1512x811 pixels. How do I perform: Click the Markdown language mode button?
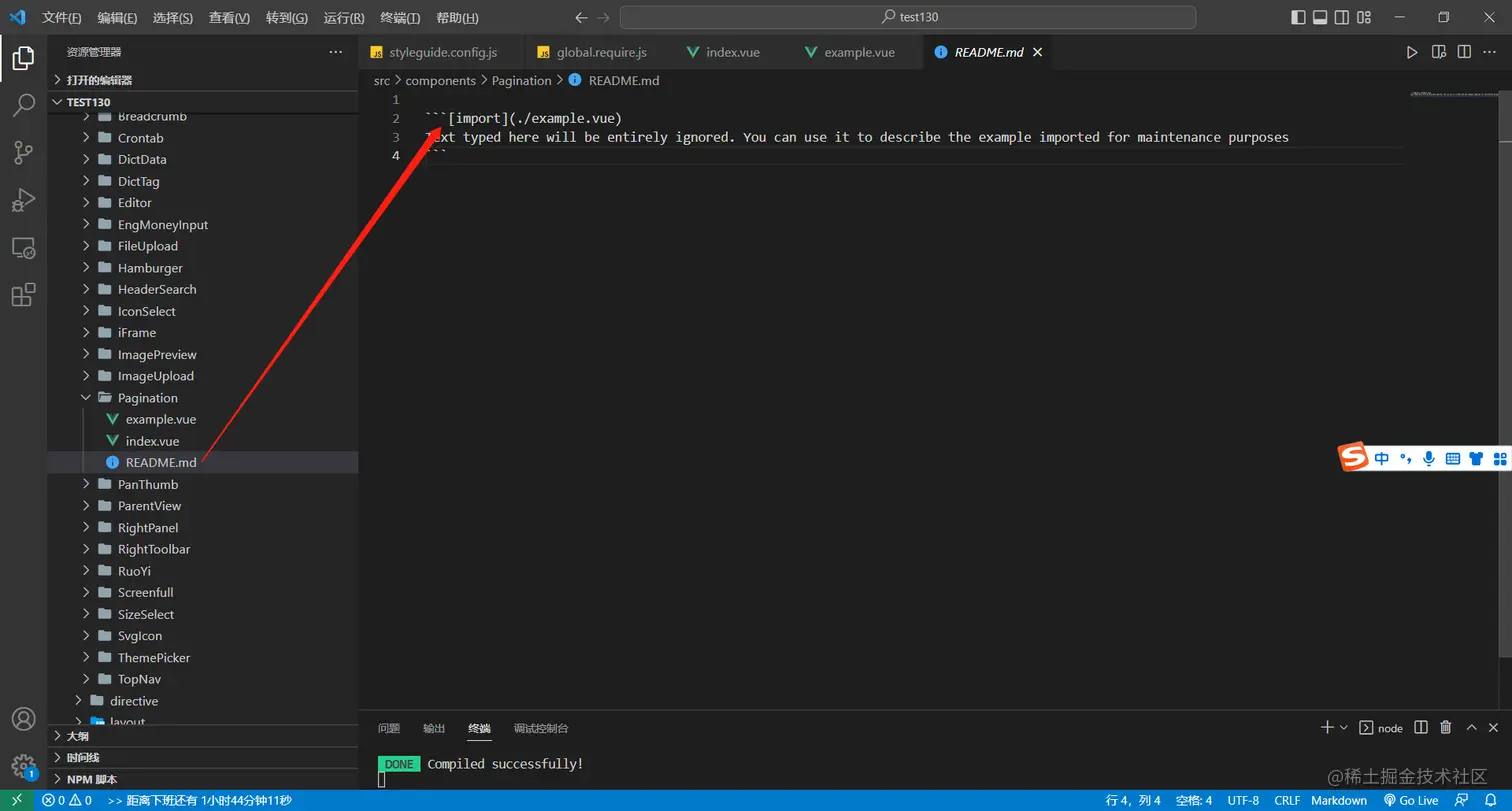(1339, 800)
